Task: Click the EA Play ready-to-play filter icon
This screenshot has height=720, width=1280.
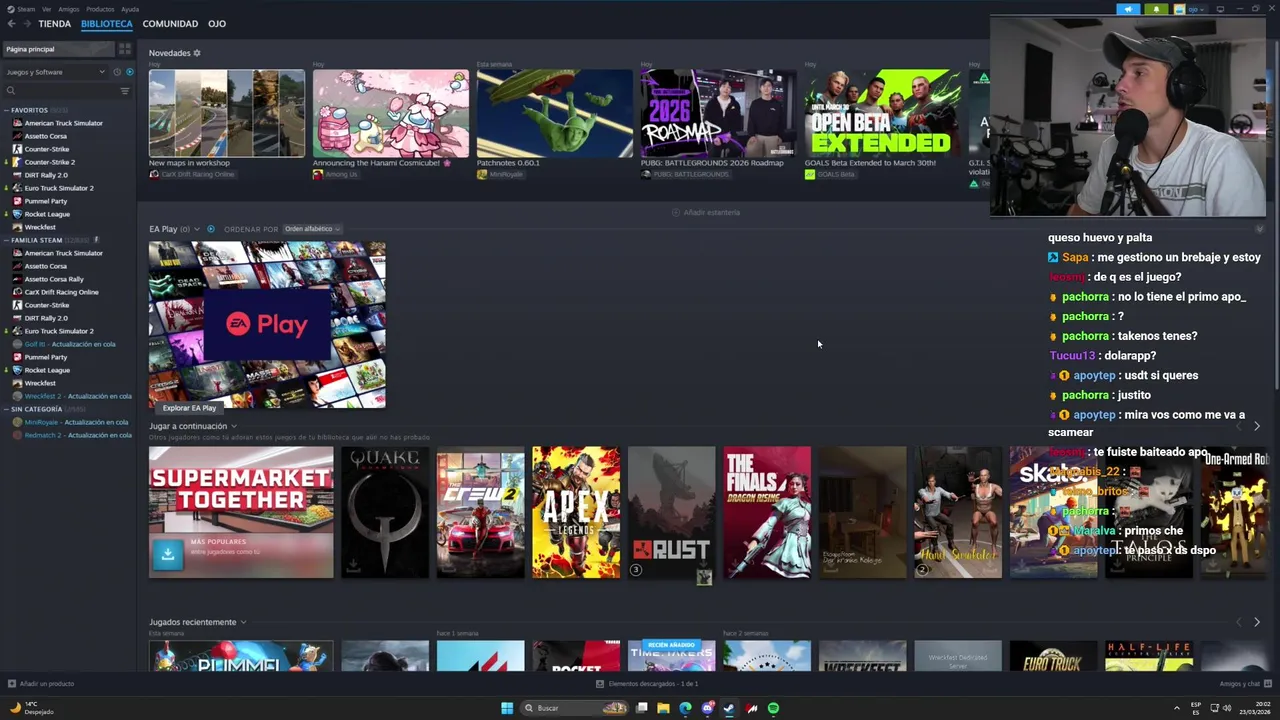Action: click(210, 229)
